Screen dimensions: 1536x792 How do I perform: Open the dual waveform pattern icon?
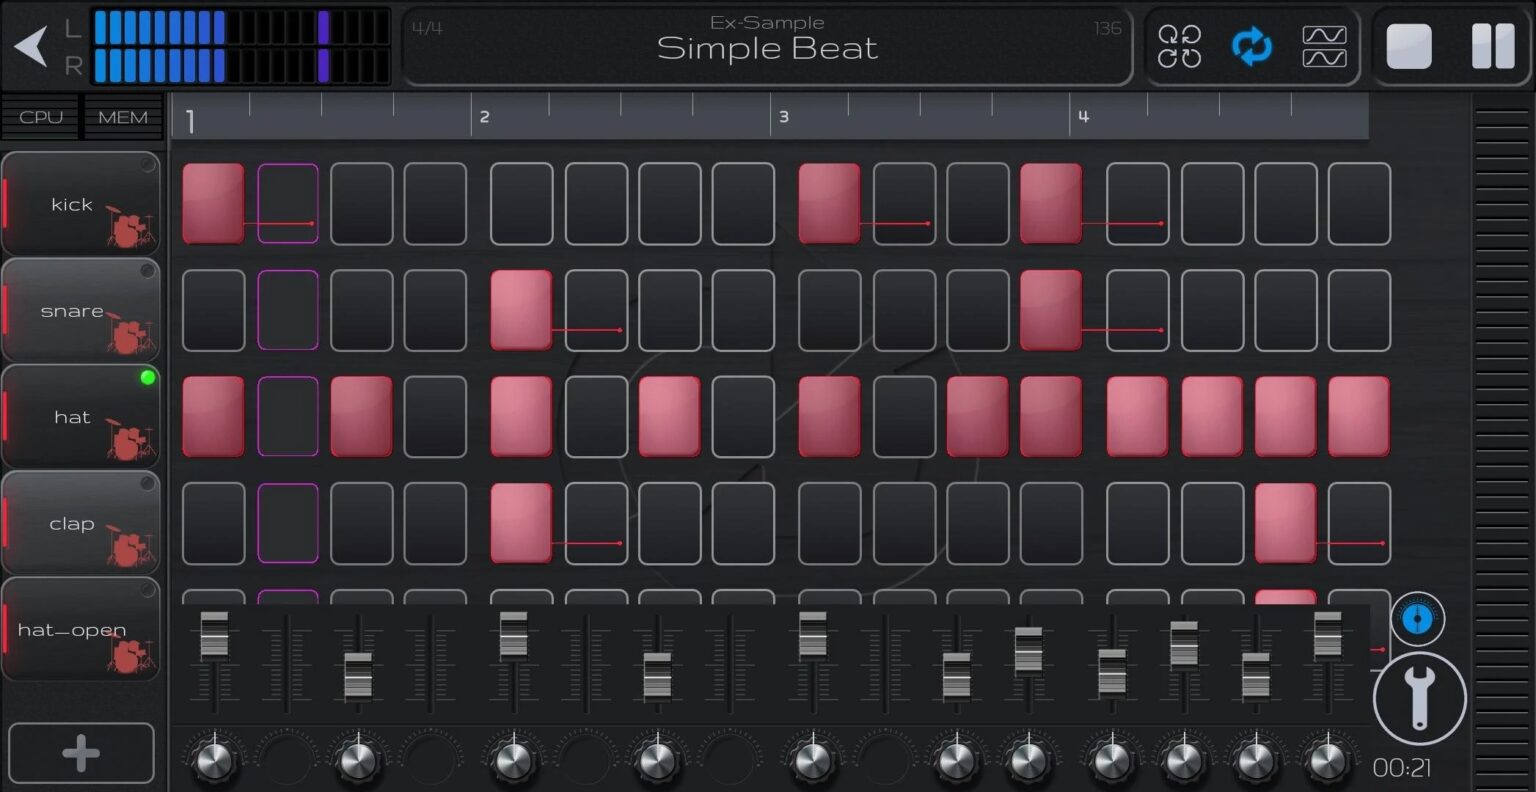(x=1323, y=46)
